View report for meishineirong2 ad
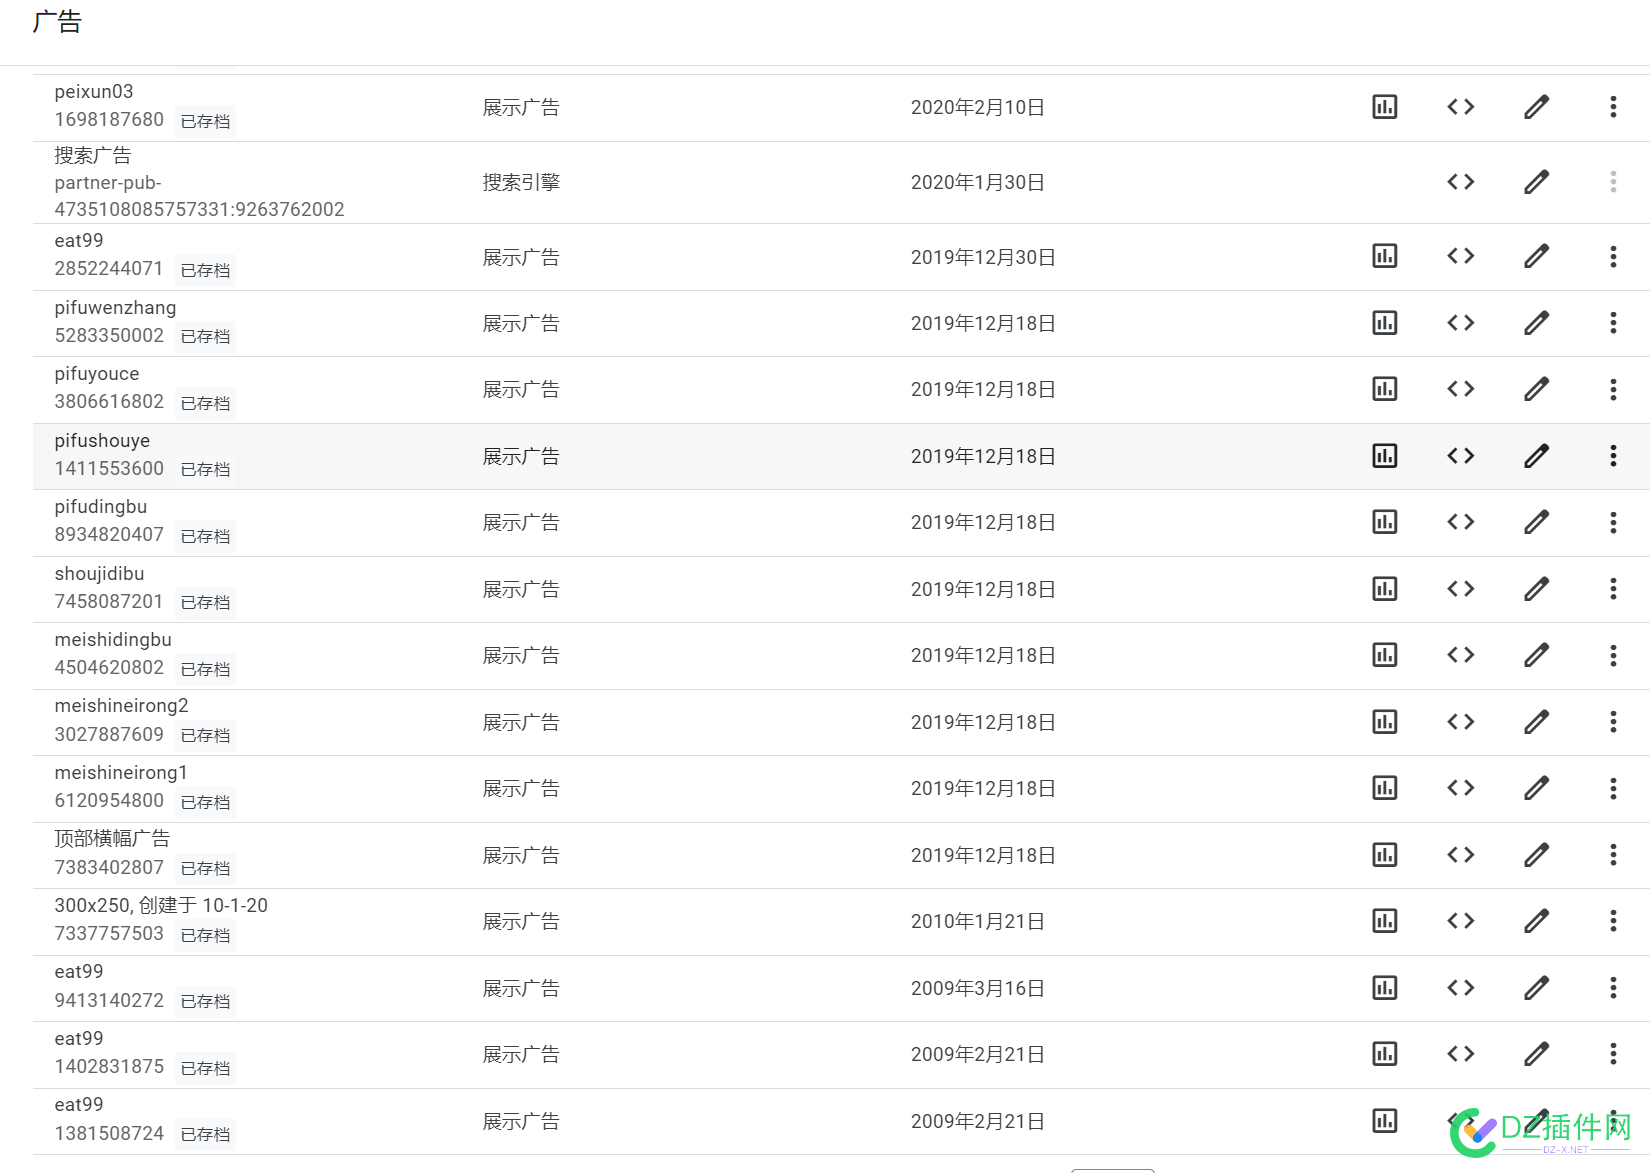 (x=1385, y=722)
